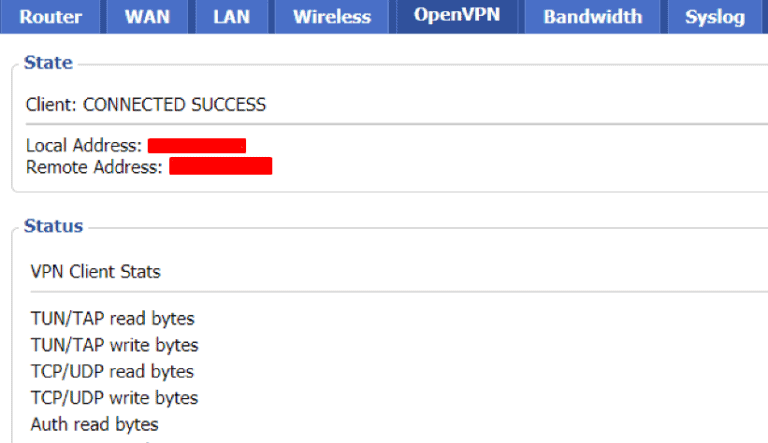Click the Local Address label
Screen dimensions: 768x443
click(x=84, y=146)
